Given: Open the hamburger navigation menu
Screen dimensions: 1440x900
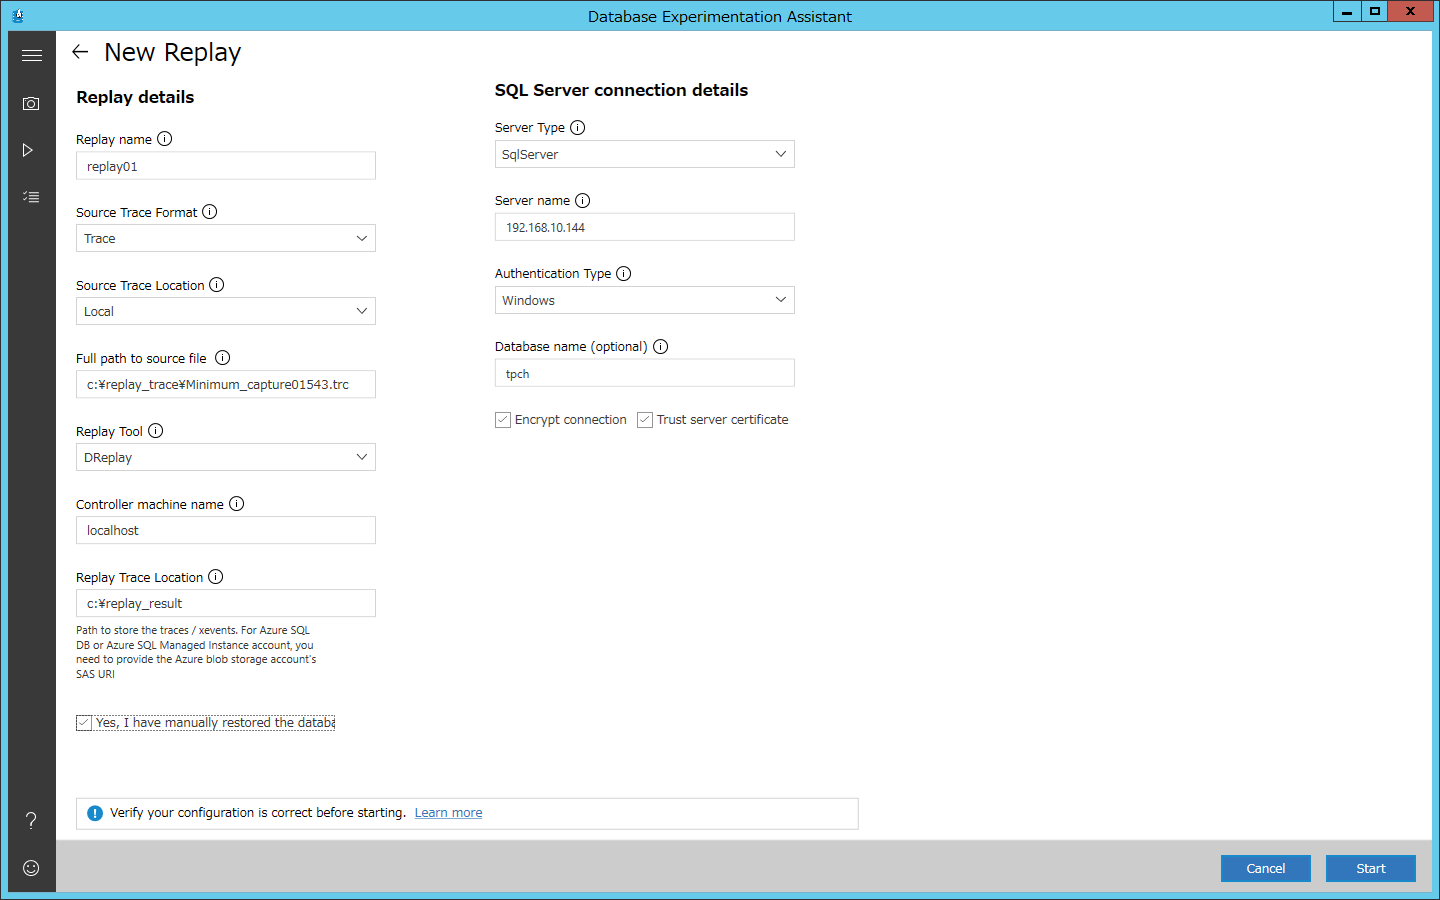Looking at the screenshot, I should point(32,55).
